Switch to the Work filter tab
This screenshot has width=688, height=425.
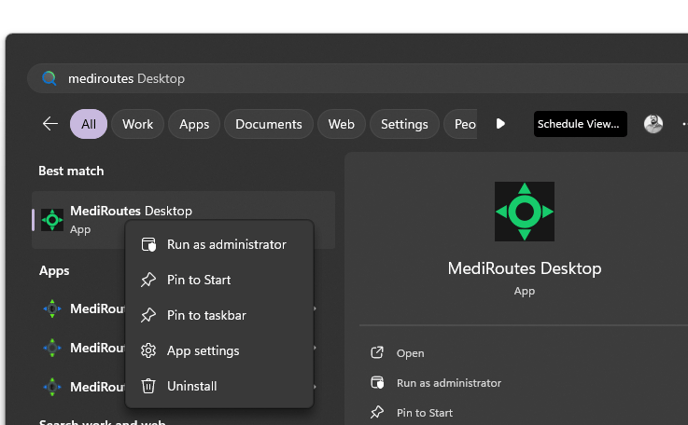(x=138, y=124)
